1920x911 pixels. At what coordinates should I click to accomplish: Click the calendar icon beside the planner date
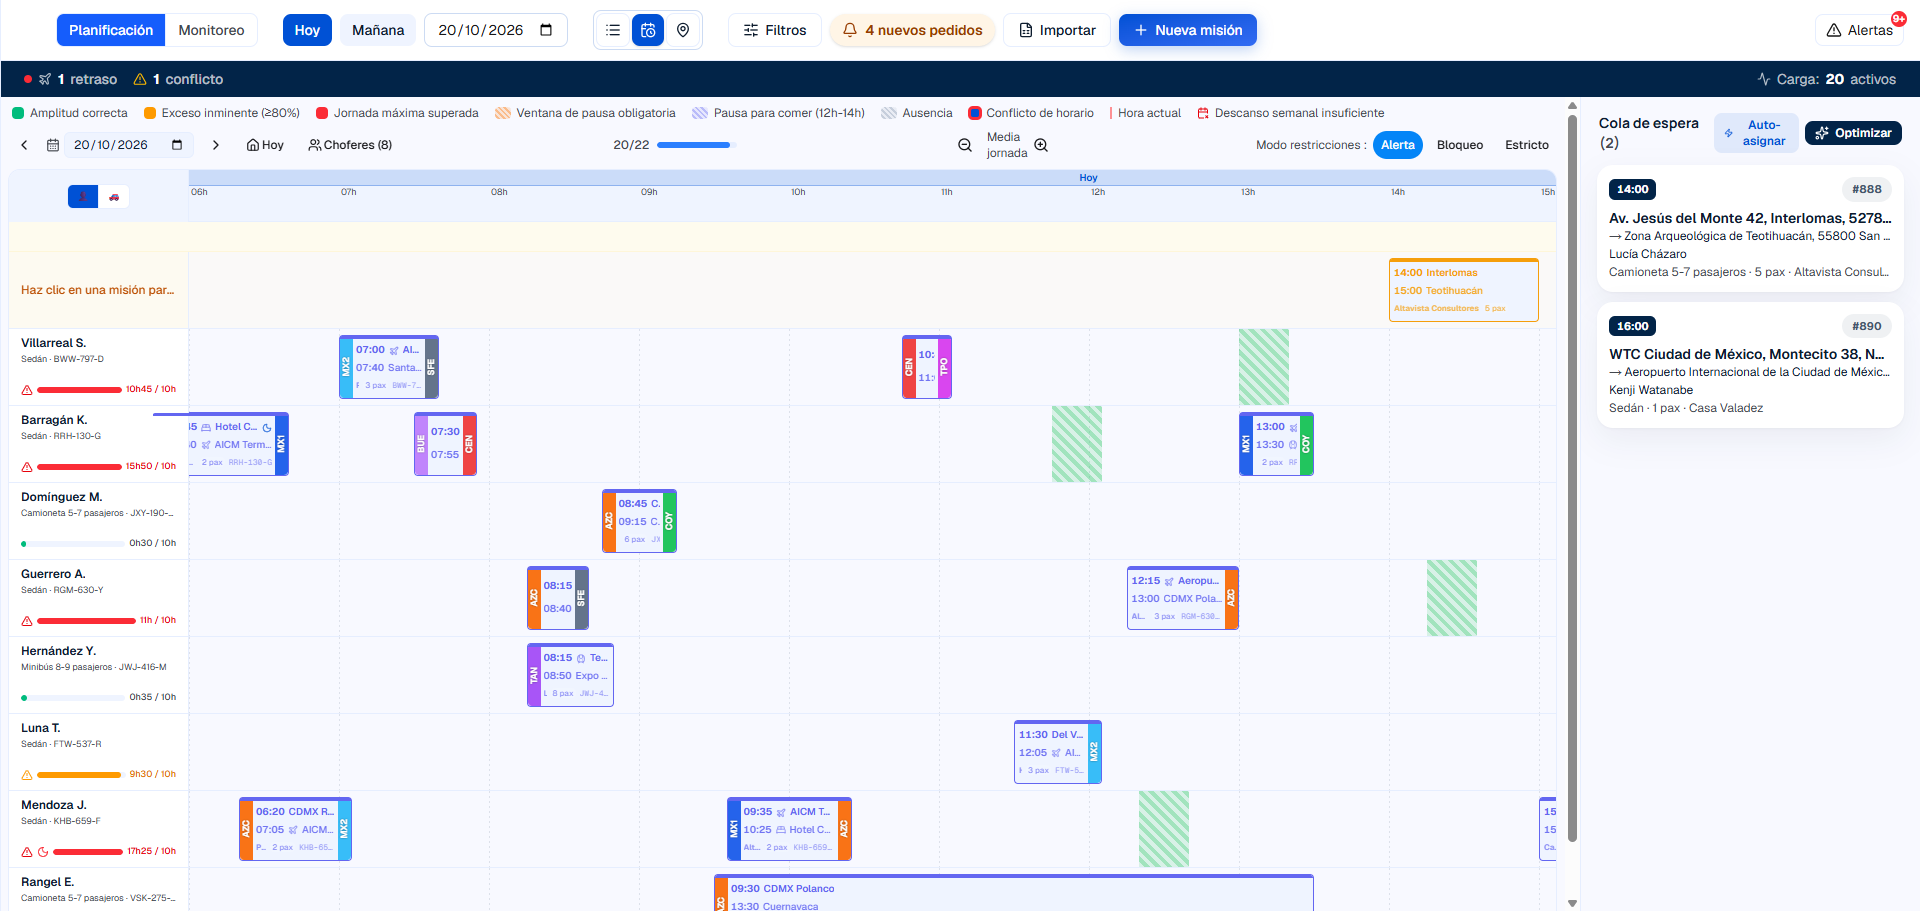point(53,145)
